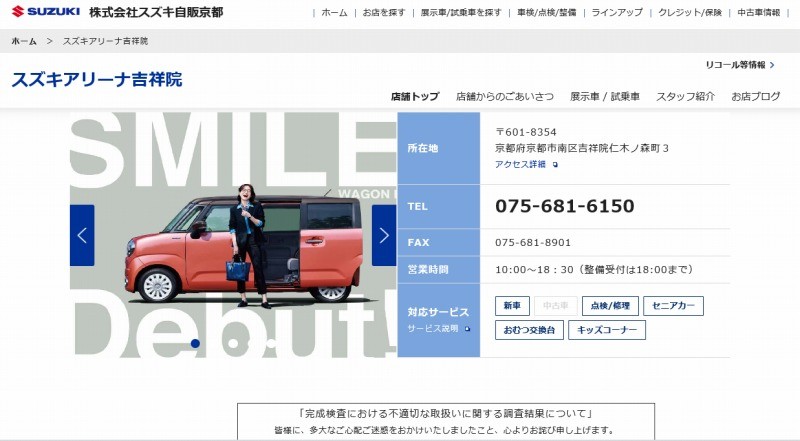Image resolution: width=800 pixels, height=441 pixels.
Task: Click chevron beside リコール等情報
Action: click(x=772, y=65)
